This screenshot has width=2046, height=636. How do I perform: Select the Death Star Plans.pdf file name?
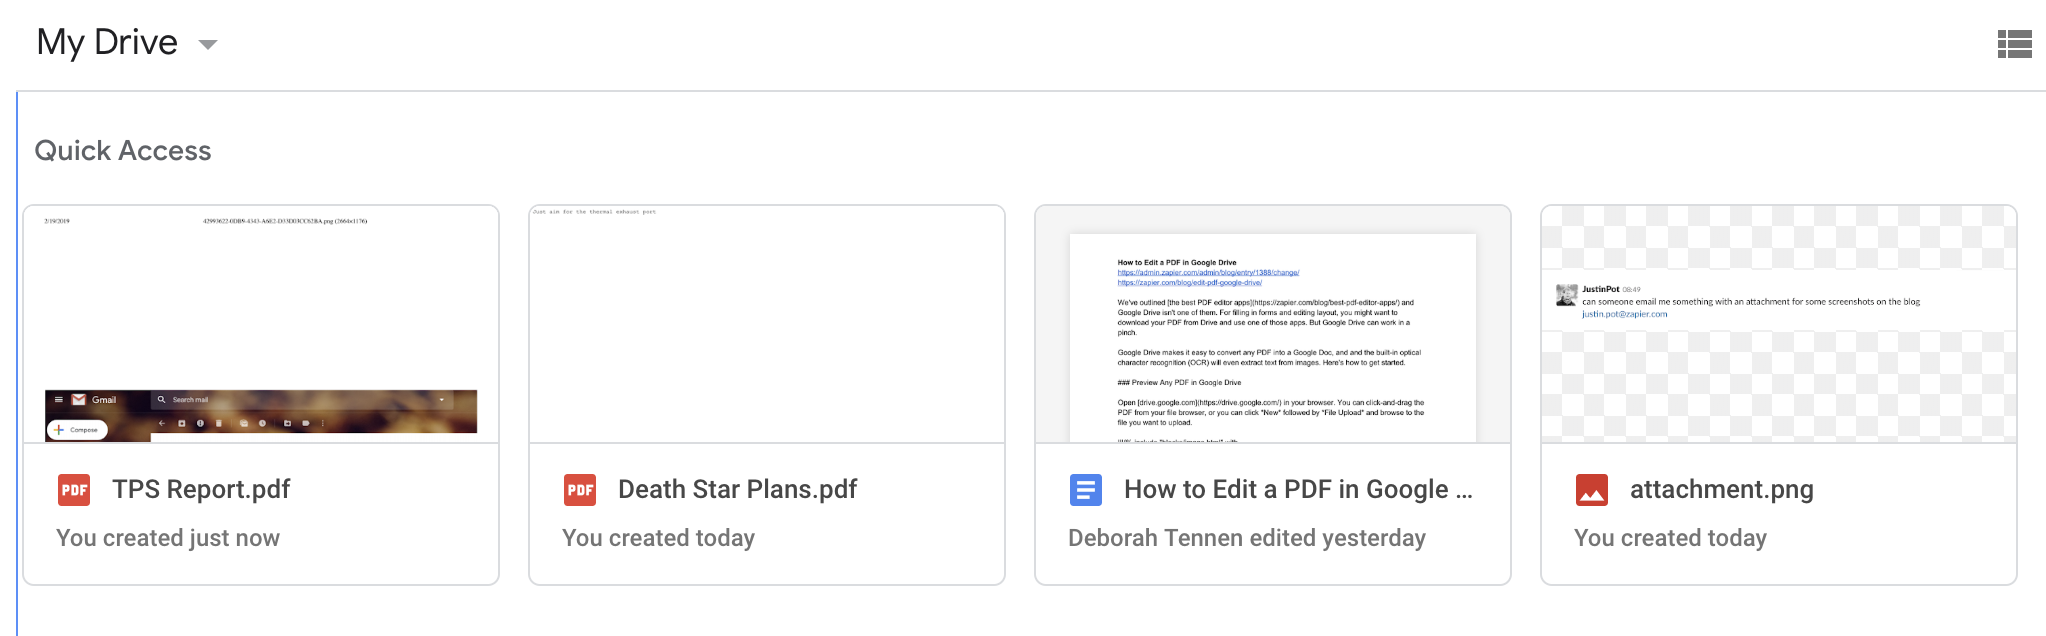(738, 489)
